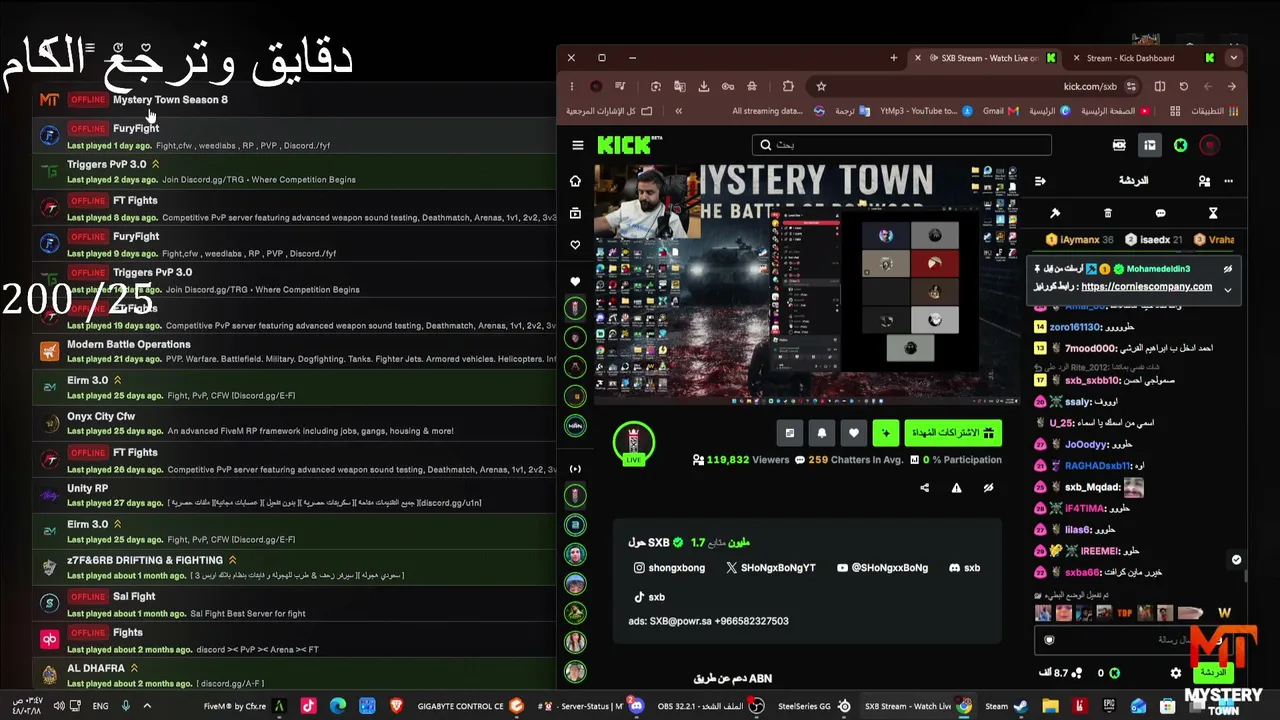Expand the pinned chat message chevron
Image resolution: width=1280 pixels, height=720 pixels.
(x=1227, y=290)
